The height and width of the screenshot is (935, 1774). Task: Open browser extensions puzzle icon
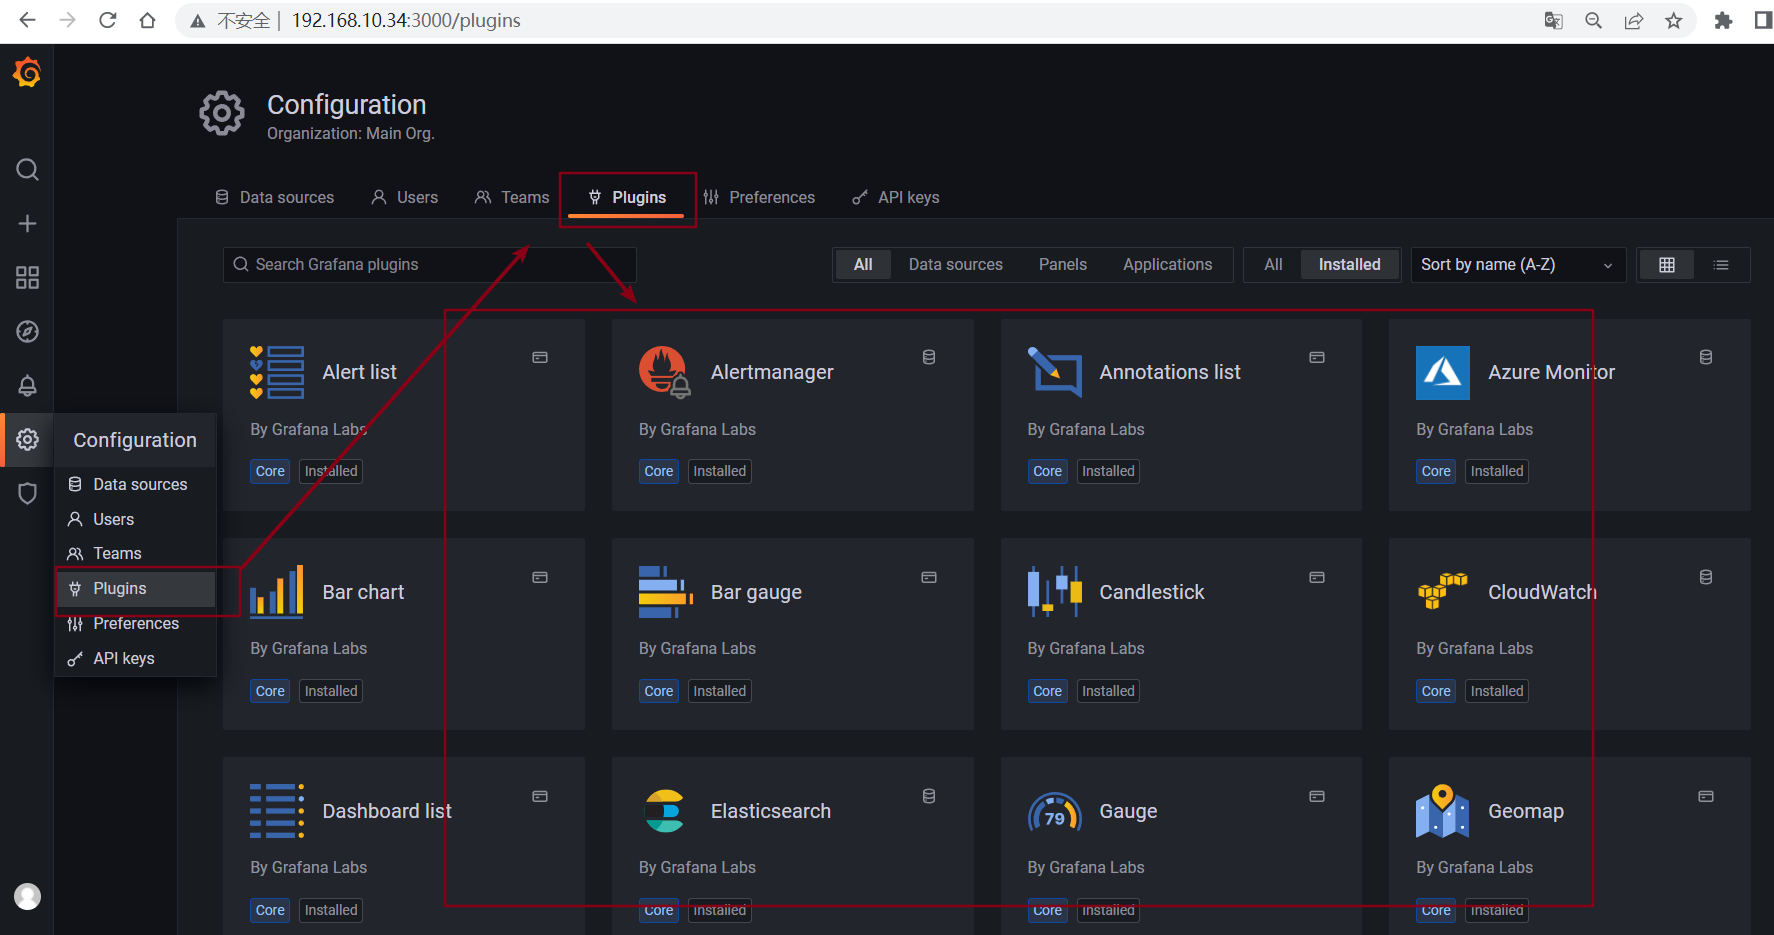point(1723,20)
